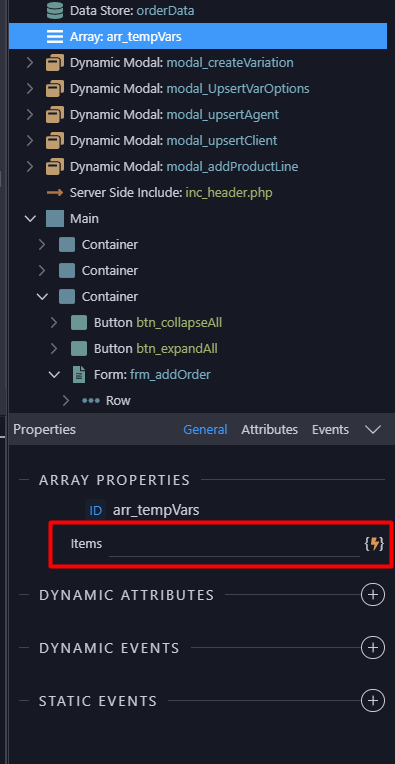The width and height of the screenshot is (395, 764).
Task: Click the lightning dynamic data picker for Items
Action: pos(374,544)
